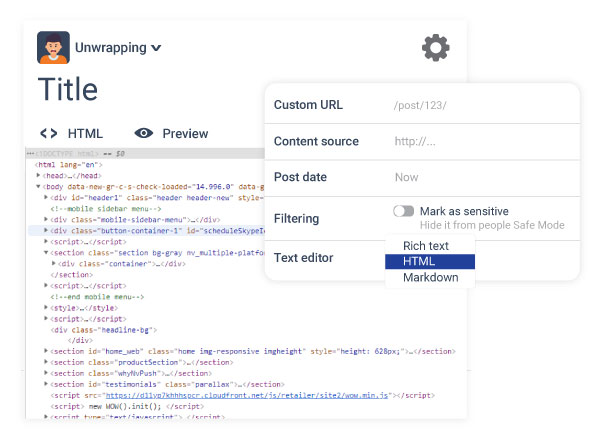Choose HTML in text editor list
Viewport: 600px width, 436px height.
pos(419,261)
